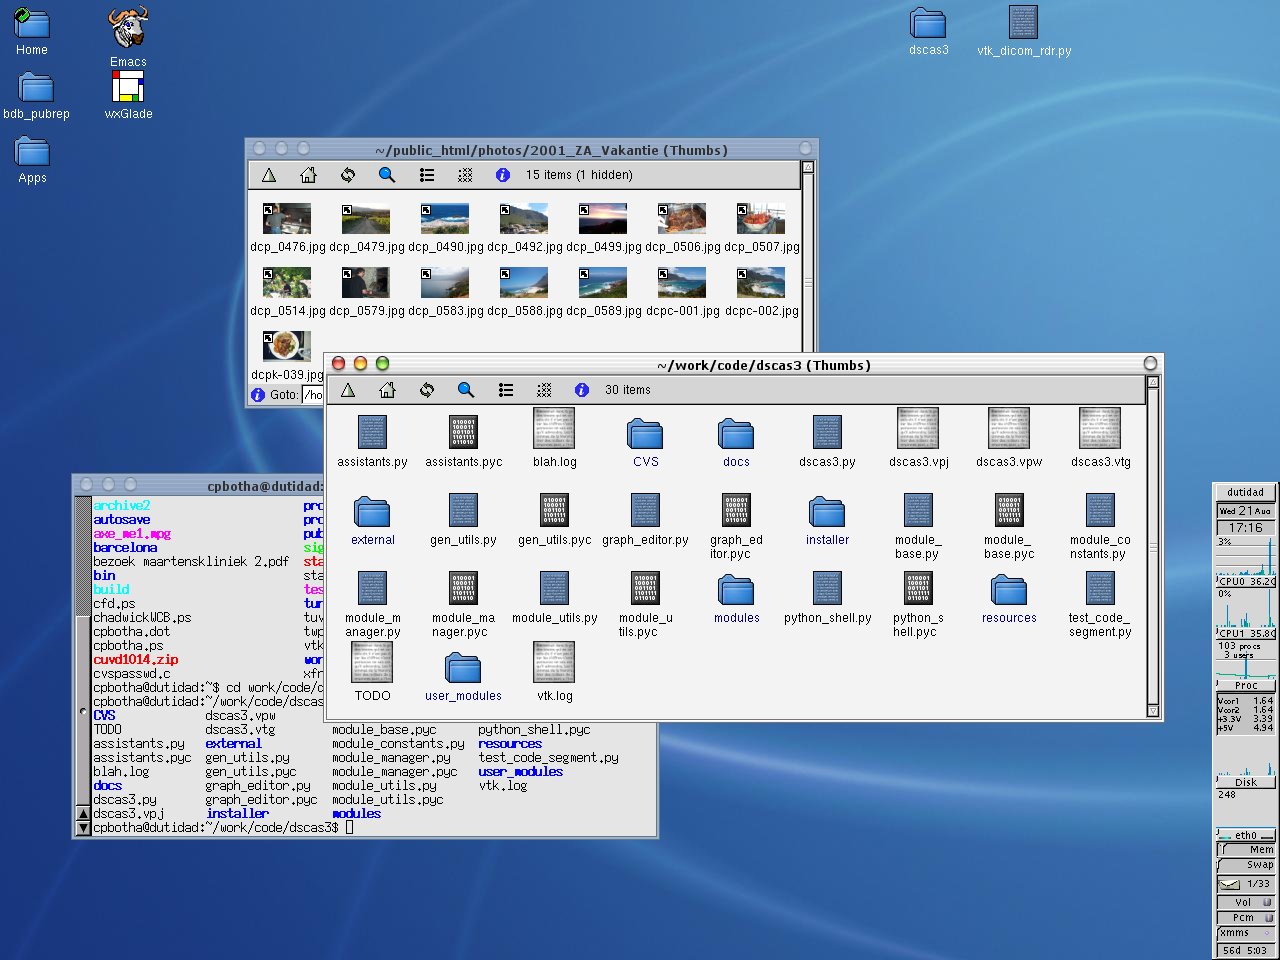The image size is (1280, 960).
Task: Select dscas3.py file icon
Action: pyautogui.click(x=827, y=432)
